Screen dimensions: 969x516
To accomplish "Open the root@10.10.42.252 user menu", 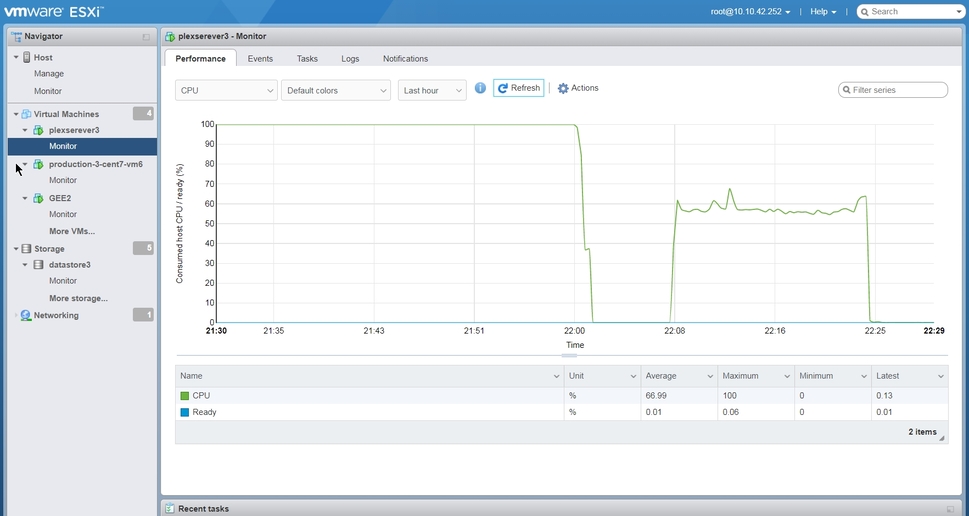I will [x=750, y=12].
